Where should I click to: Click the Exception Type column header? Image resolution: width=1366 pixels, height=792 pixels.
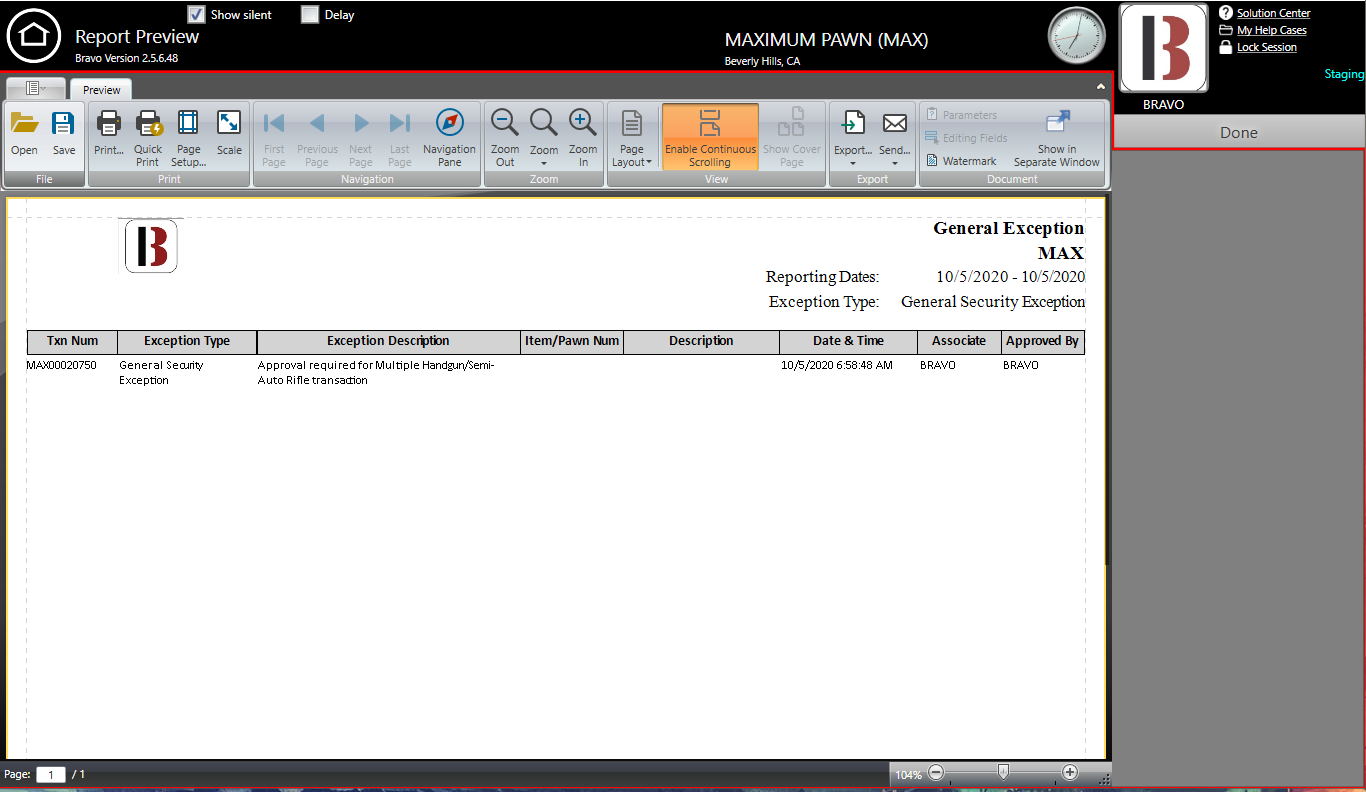tap(187, 341)
